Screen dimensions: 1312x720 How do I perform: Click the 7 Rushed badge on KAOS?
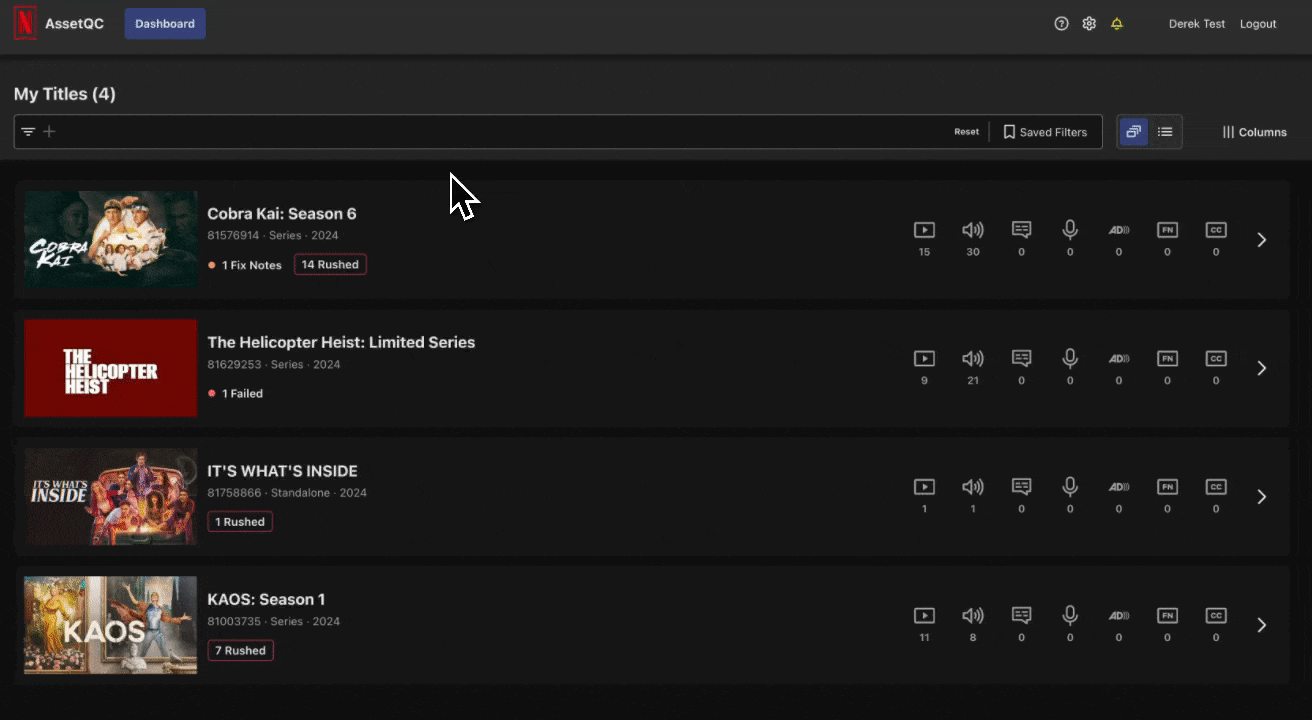click(x=240, y=650)
